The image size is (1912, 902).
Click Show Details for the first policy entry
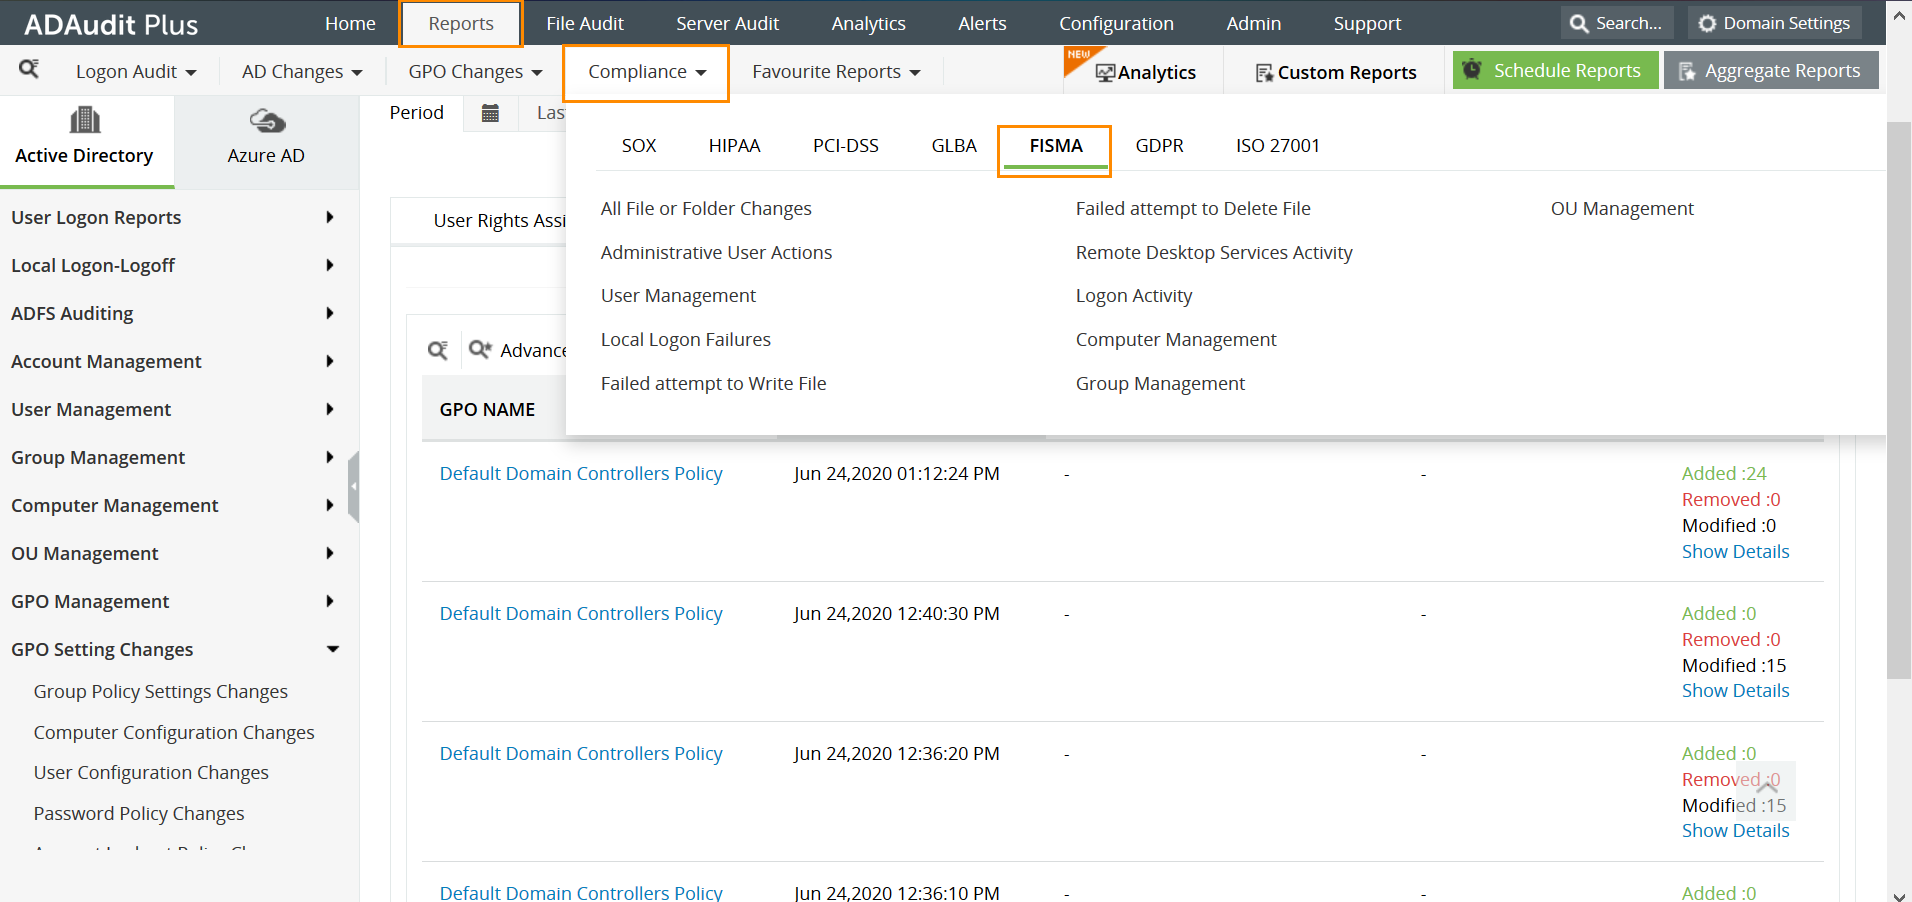pos(1735,551)
